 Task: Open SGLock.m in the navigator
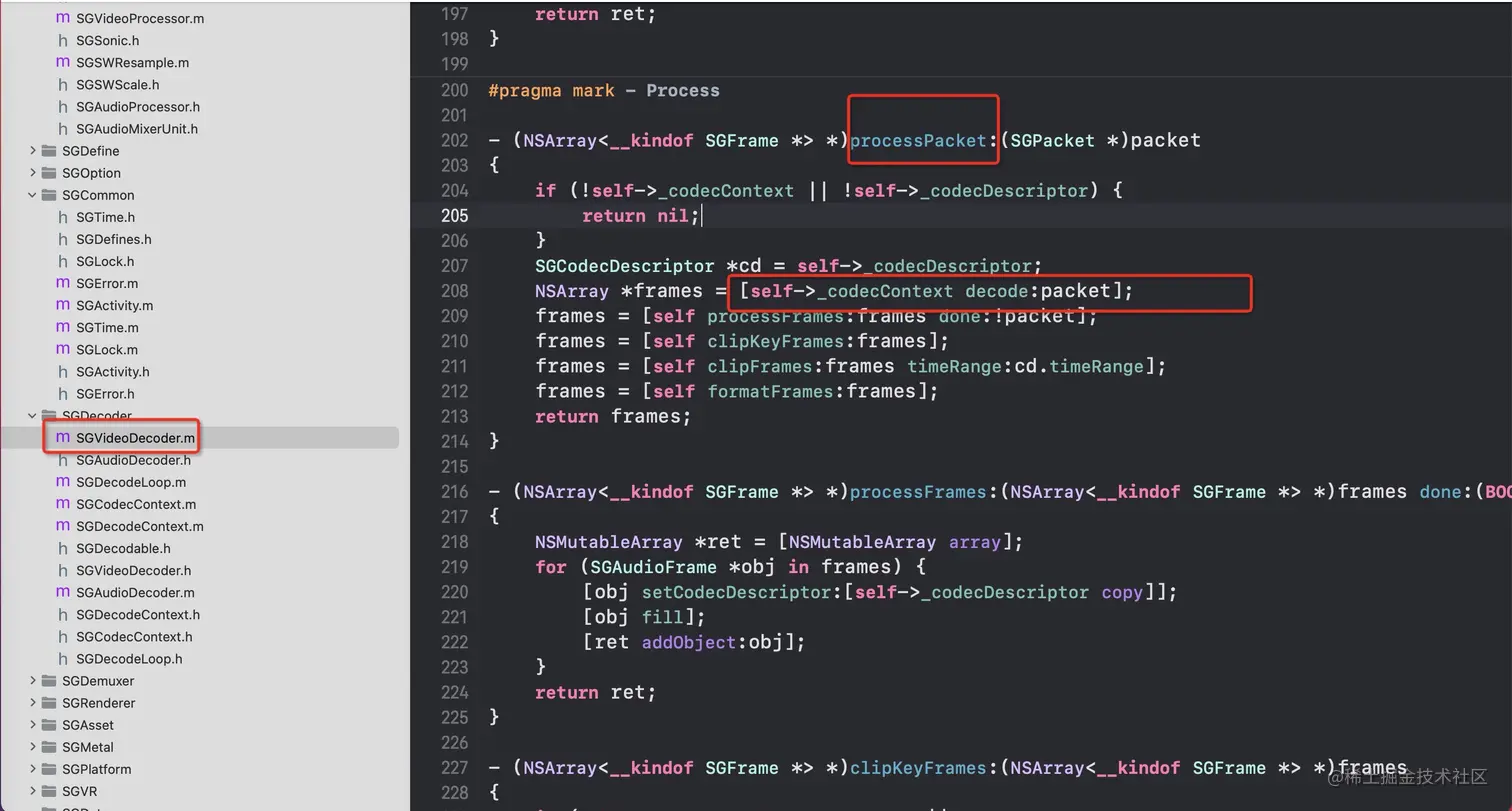[107, 349]
